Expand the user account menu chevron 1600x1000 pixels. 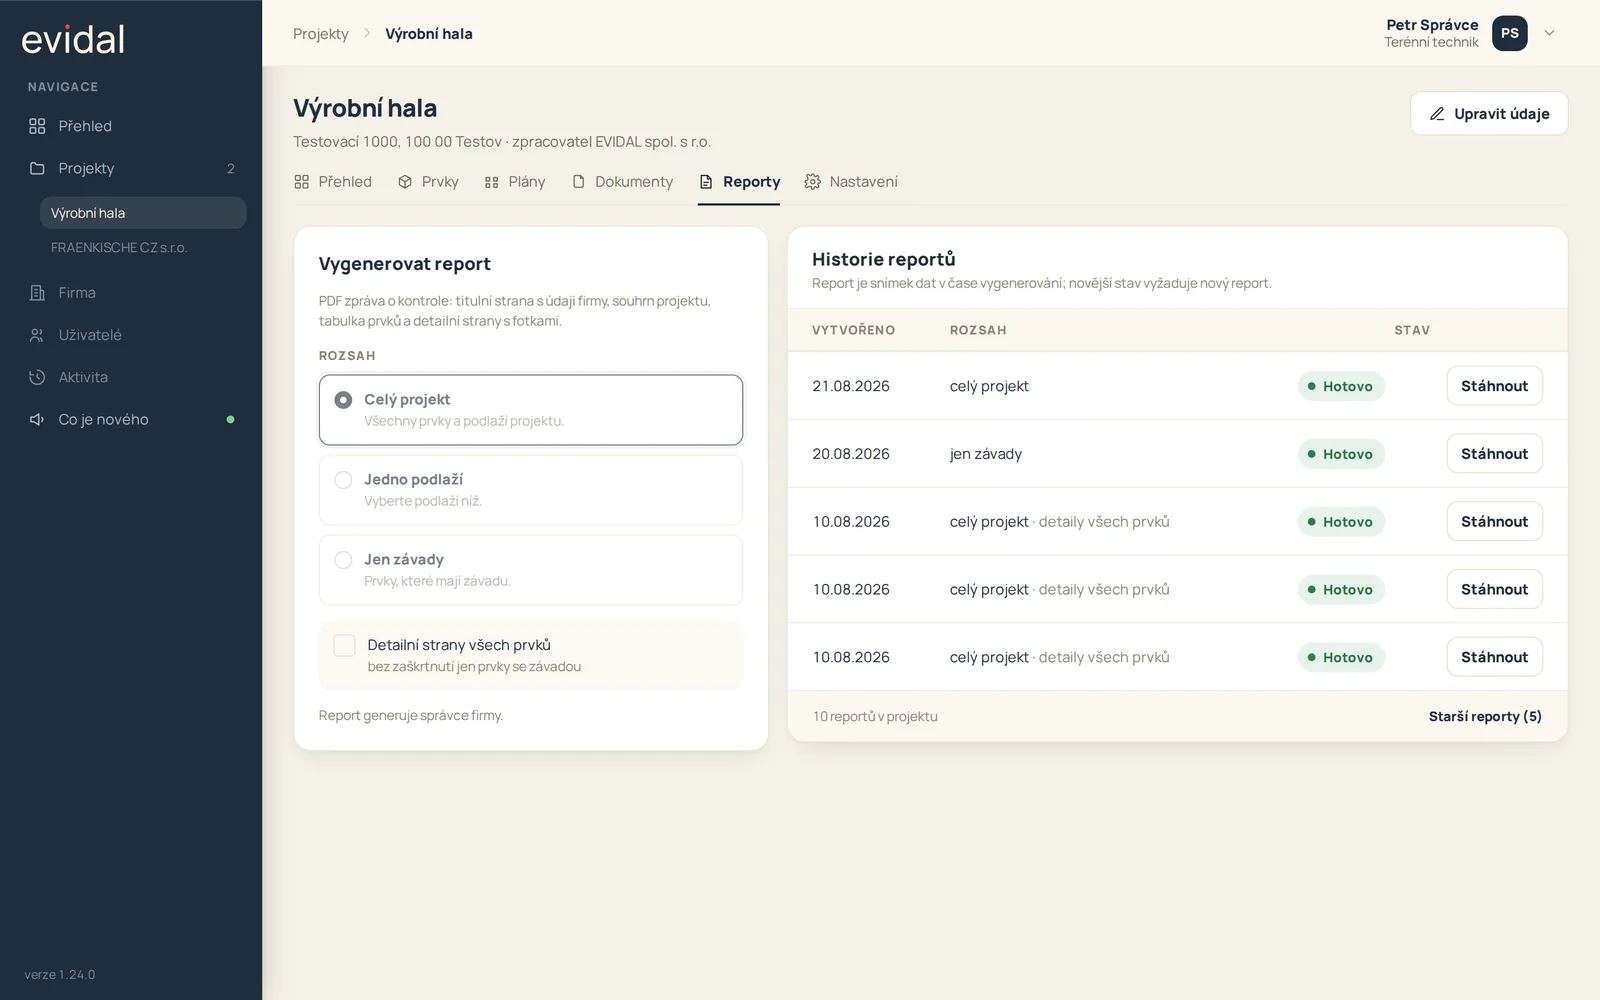tap(1550, 33)
